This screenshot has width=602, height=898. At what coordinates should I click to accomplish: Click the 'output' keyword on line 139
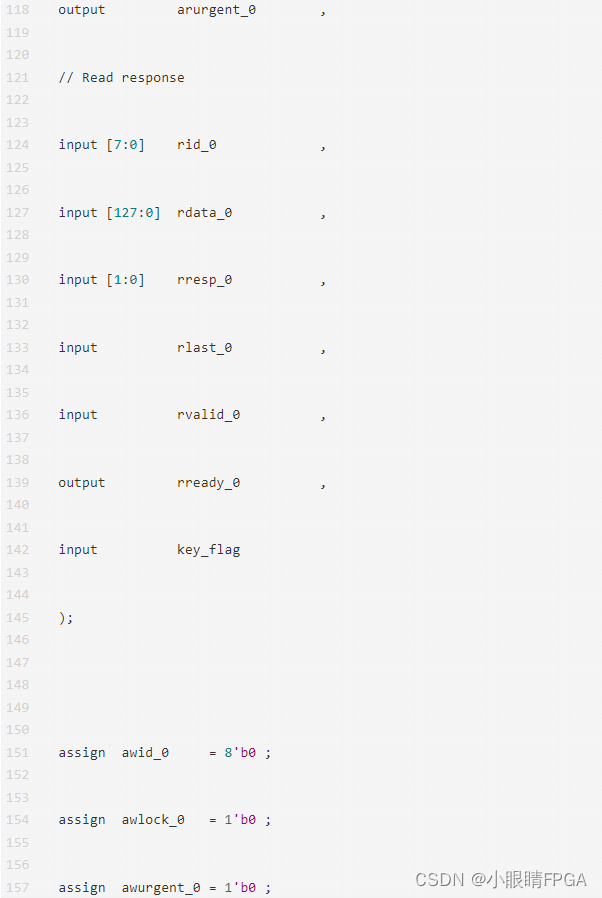(81, 483)
